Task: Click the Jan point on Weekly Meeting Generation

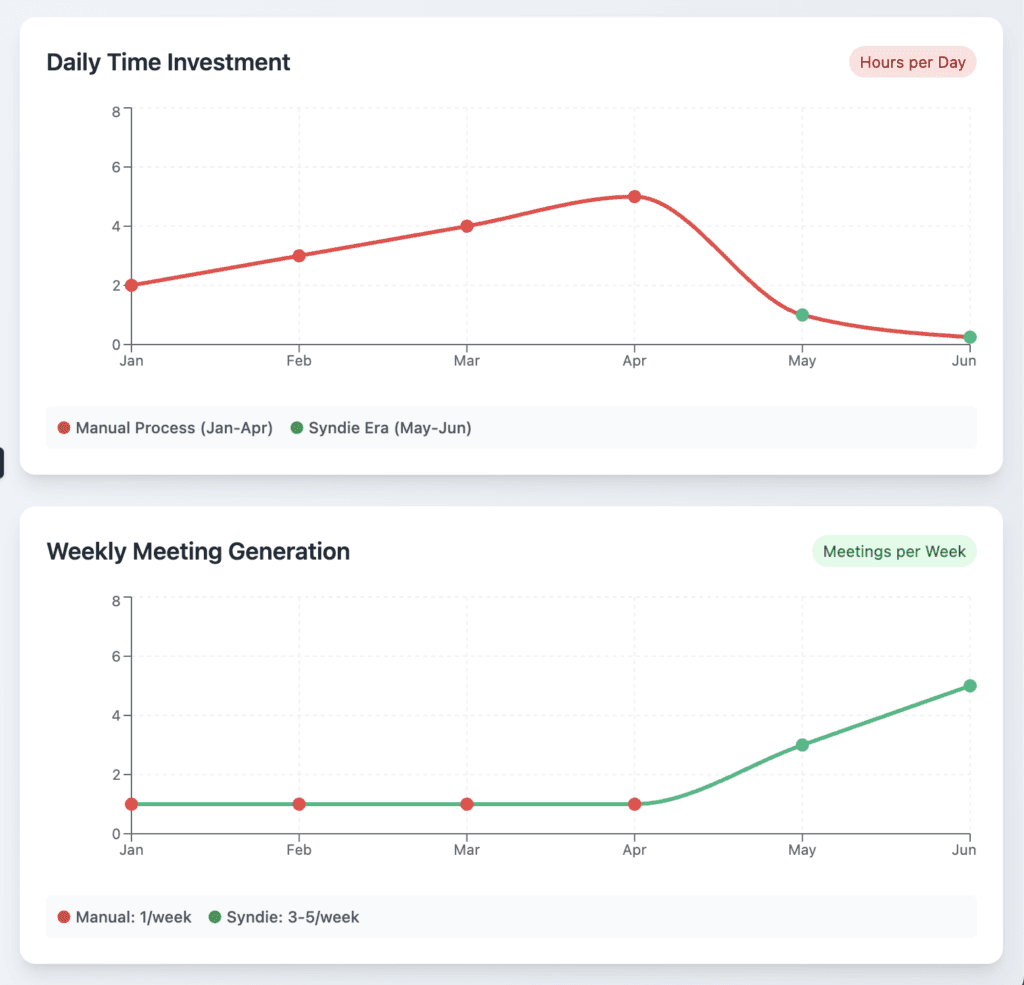Action: click(131, 804)
